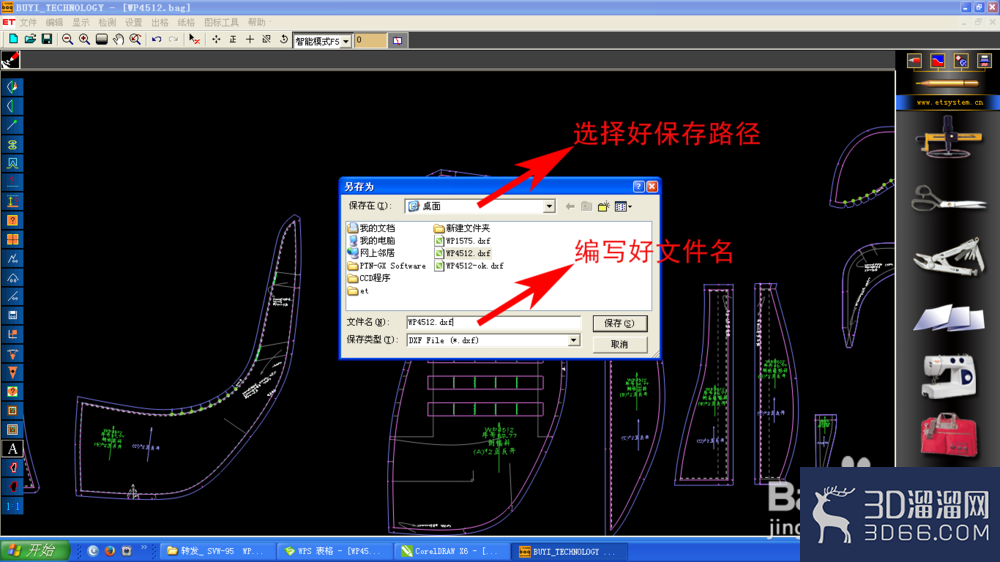Click the sewing machine icon
This screenshot has height=562, width=1000.
coord(948,376)
